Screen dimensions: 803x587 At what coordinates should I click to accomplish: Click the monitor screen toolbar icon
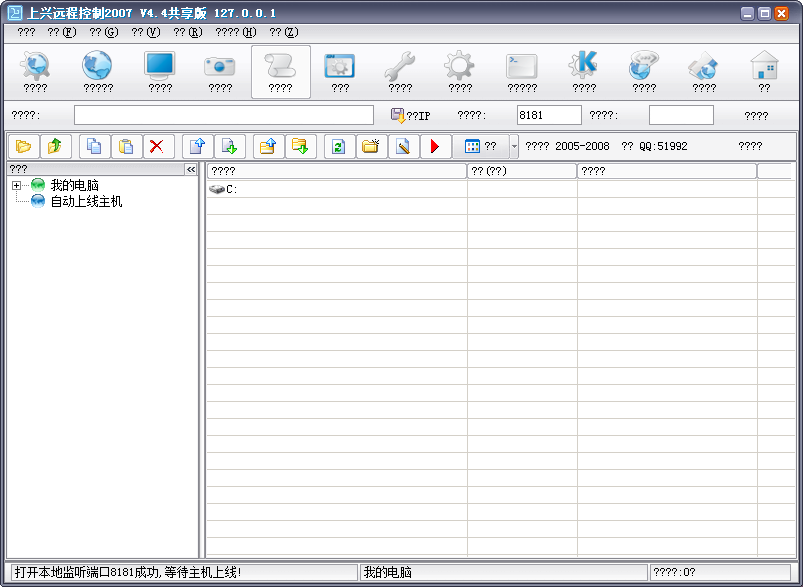pos(160,71)
